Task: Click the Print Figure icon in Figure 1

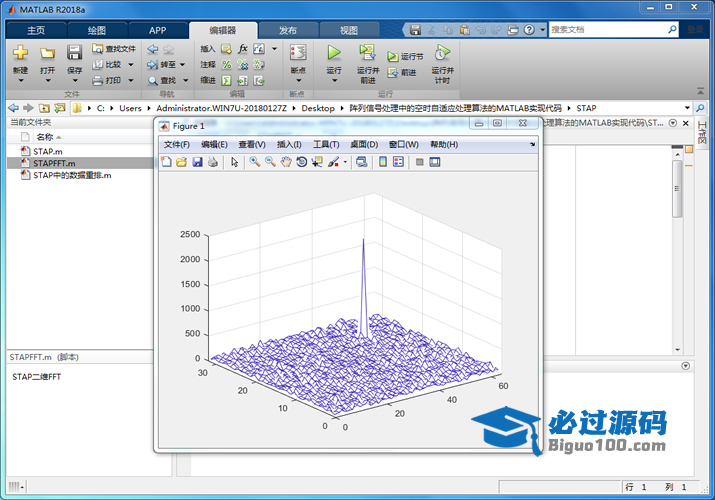Action: point(212,162)
